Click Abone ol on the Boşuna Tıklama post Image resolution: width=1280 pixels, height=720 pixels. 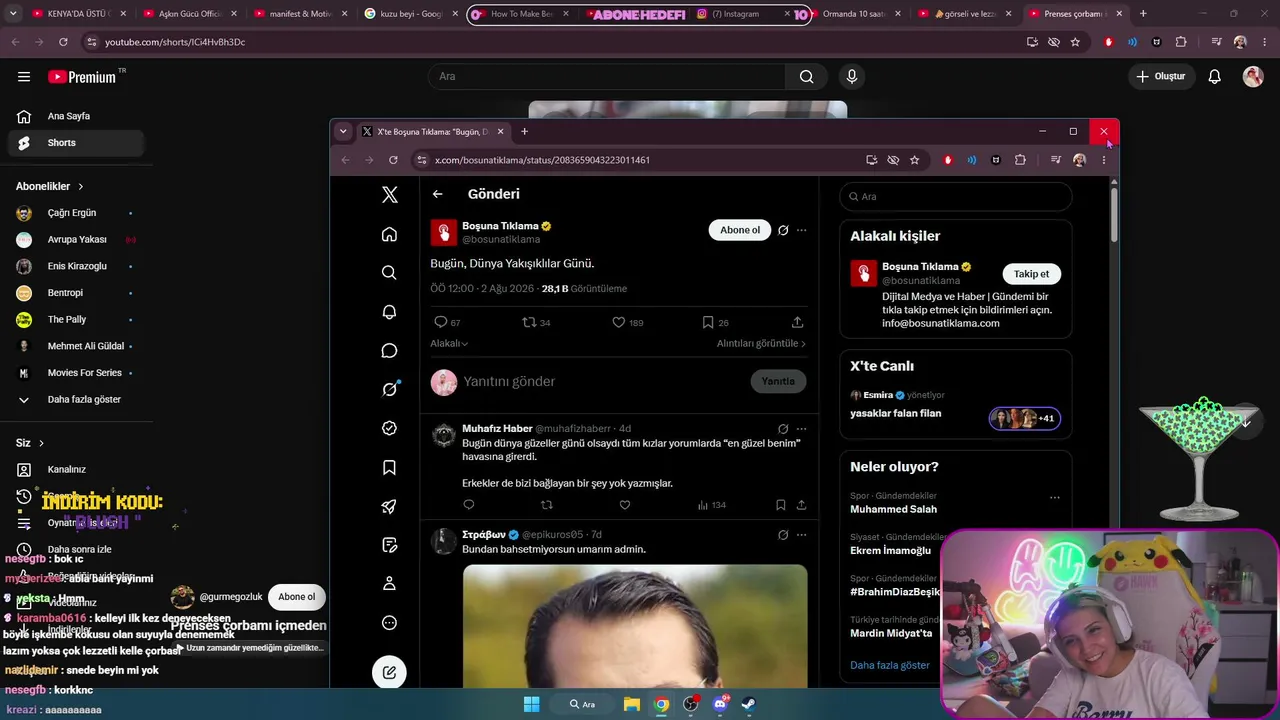[x=740, y=230]
